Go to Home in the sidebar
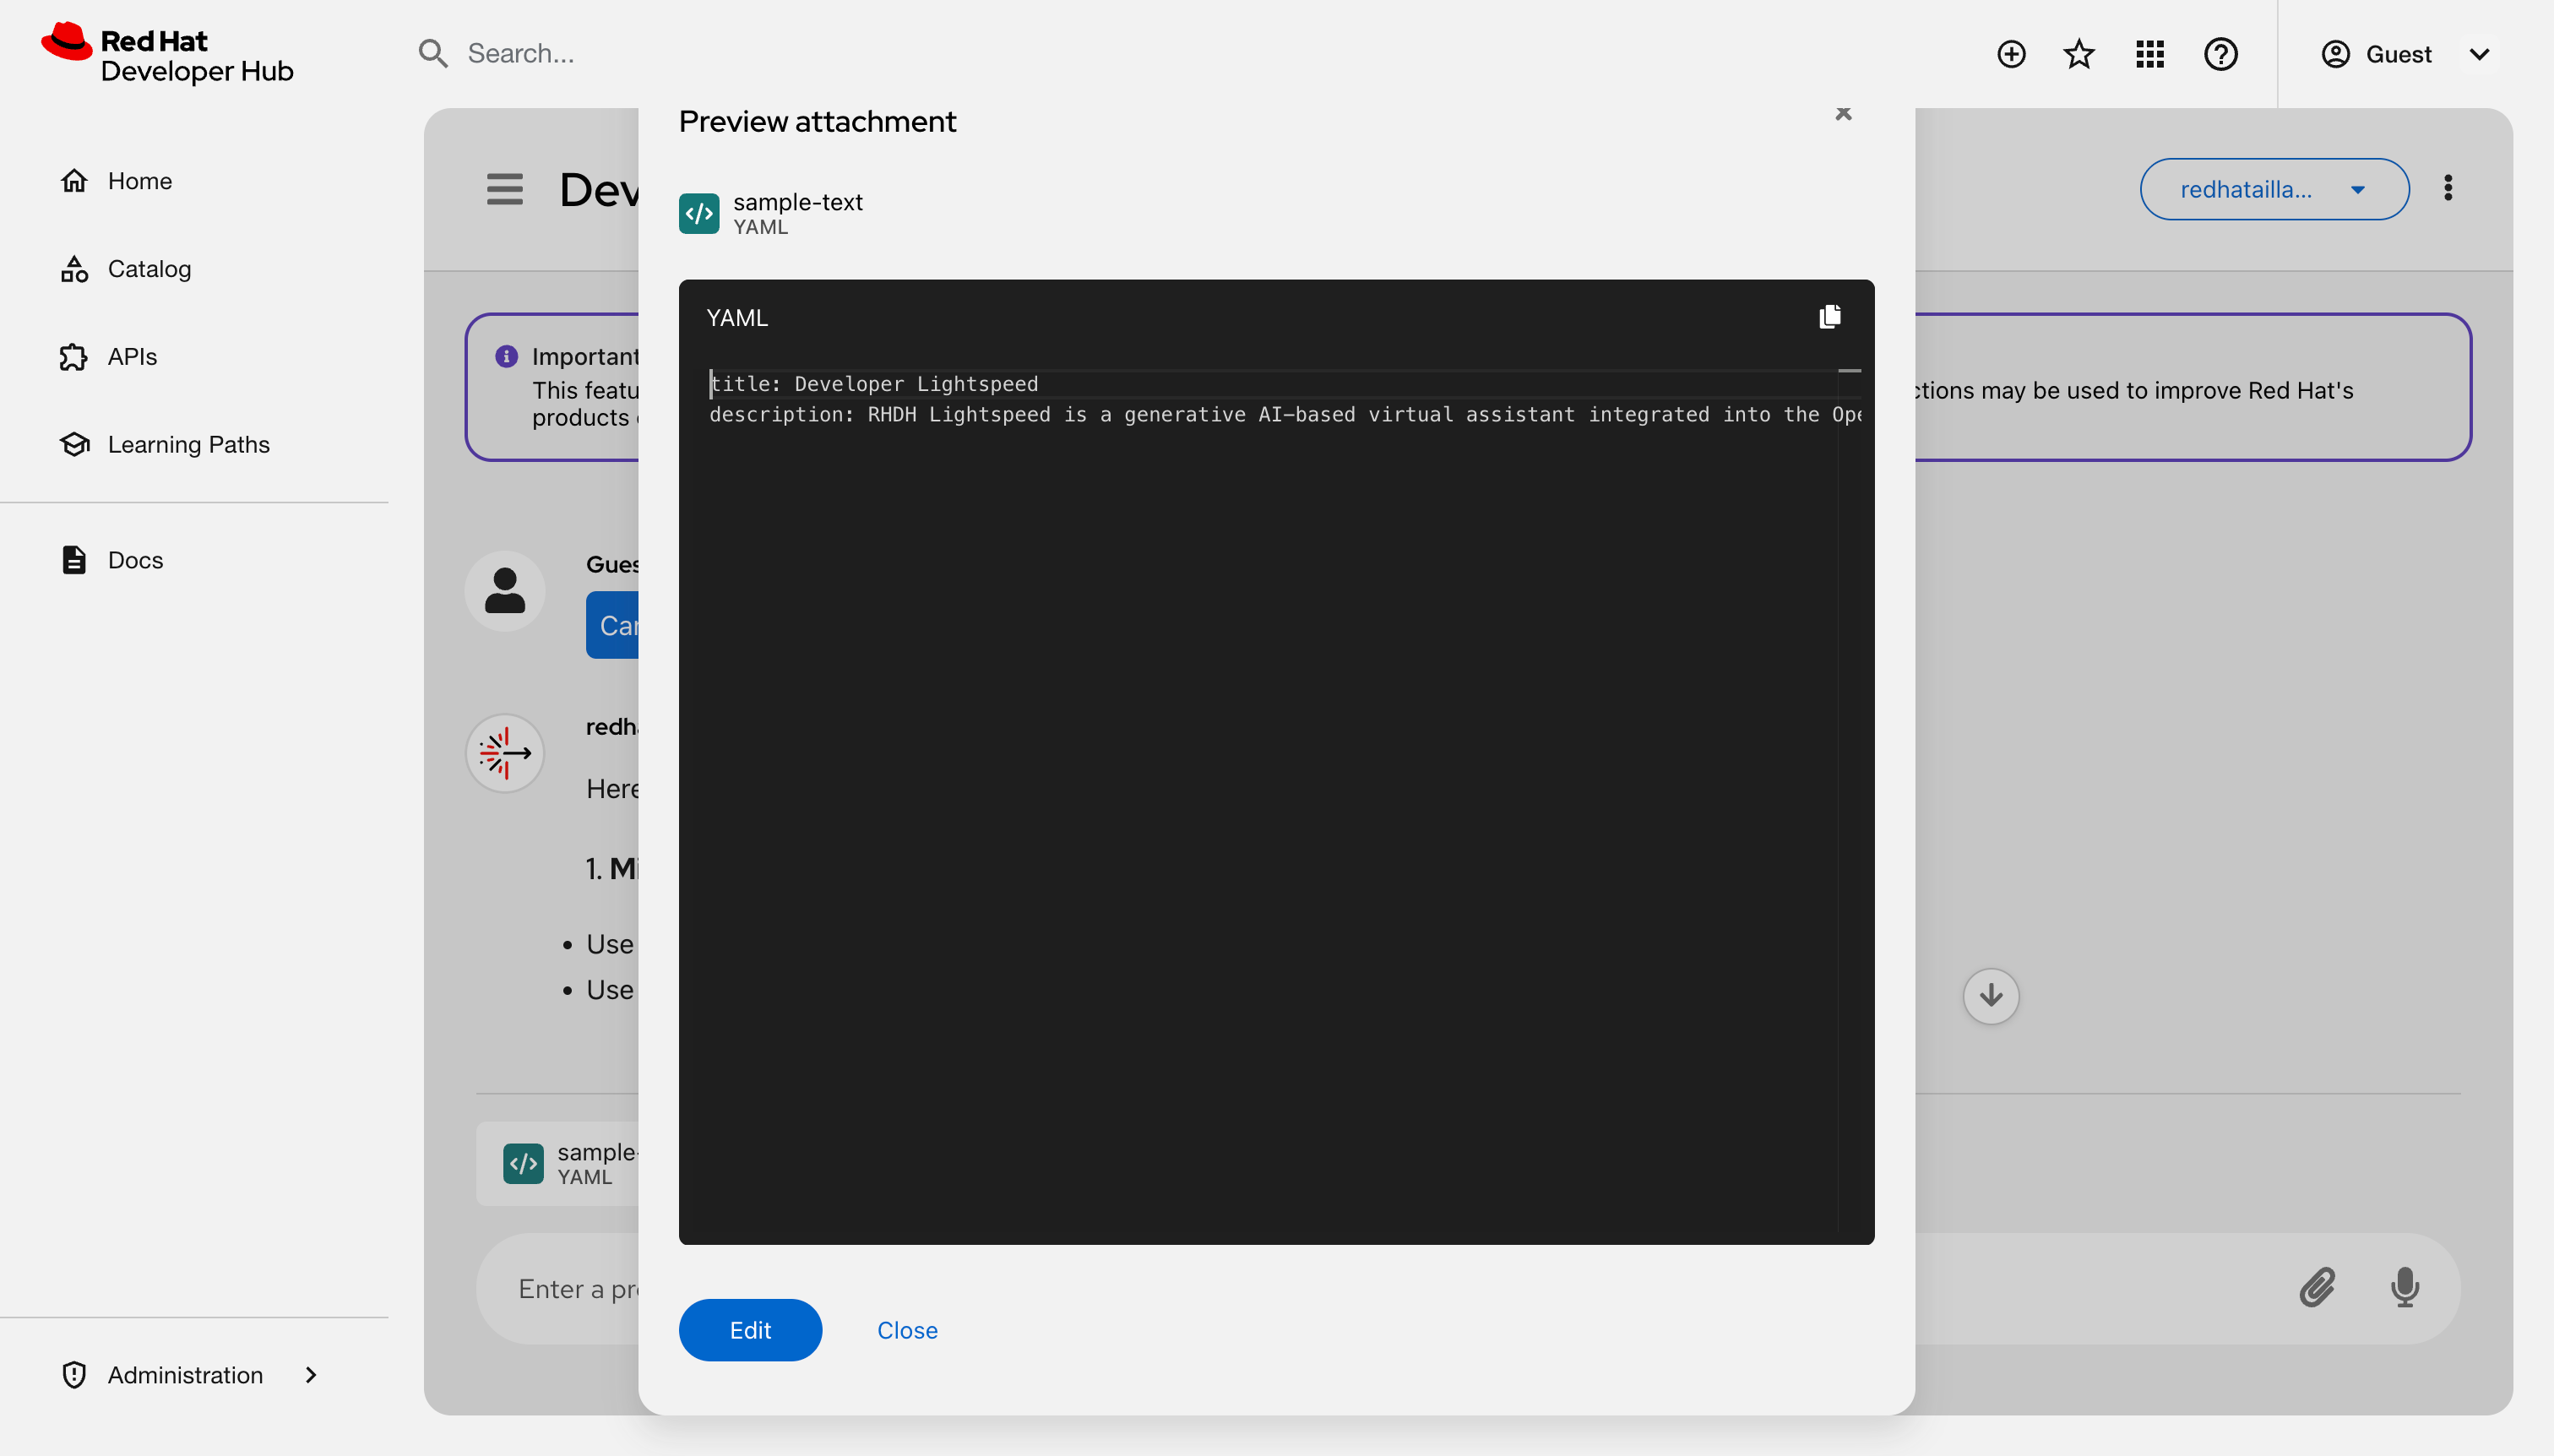The image size is (2554, 1456). tap(140, 180)
